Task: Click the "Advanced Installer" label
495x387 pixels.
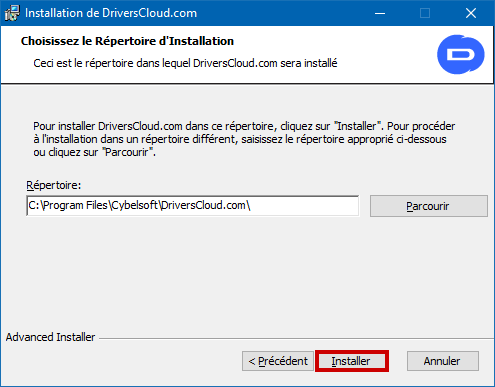Action: click(x=50, y=337)
